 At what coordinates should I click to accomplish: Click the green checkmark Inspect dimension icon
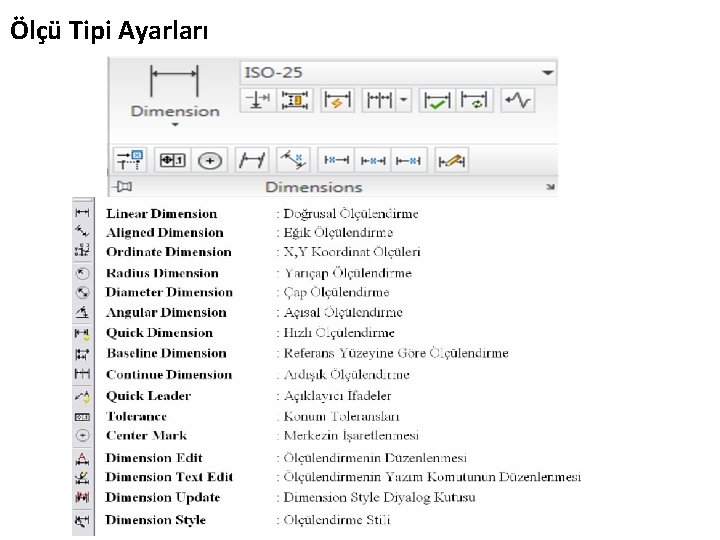pos(437,100)
